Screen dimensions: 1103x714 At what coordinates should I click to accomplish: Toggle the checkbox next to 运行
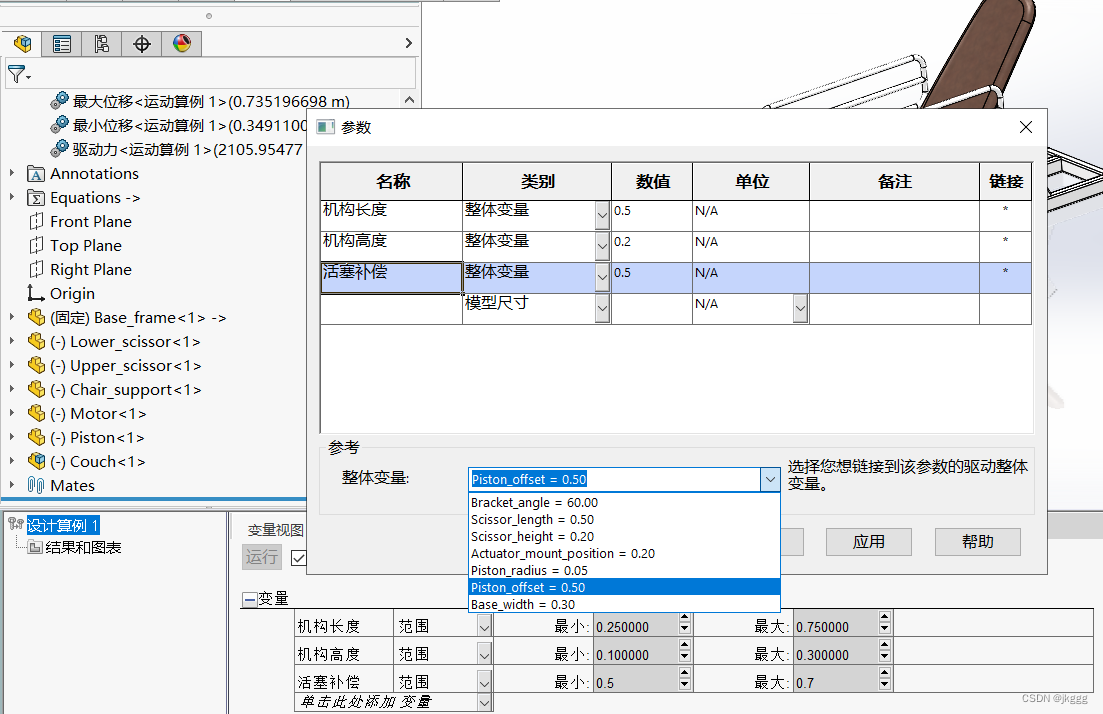click(x=298, y=558)
